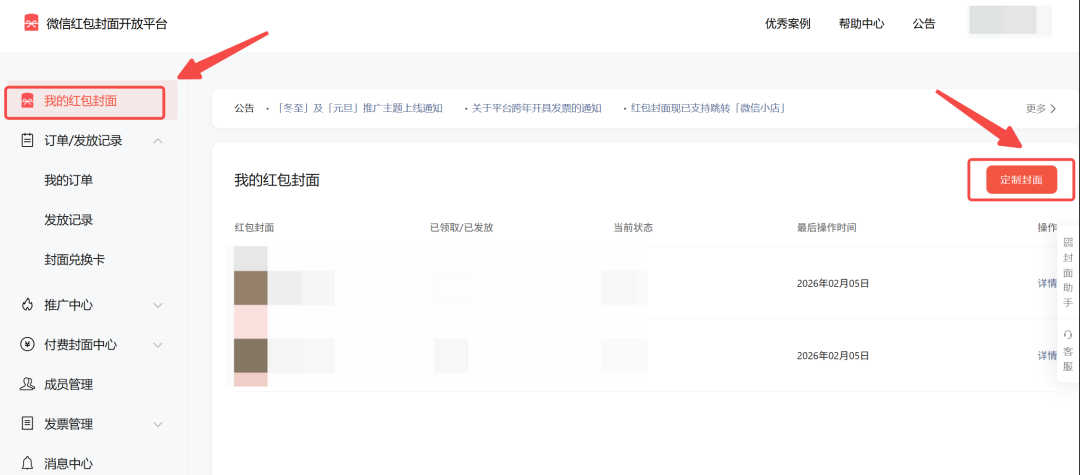This screenshot has width=1080, height=475.
Task: Click the blurred account avatar at top right
Action: (x=1010, y=21)
